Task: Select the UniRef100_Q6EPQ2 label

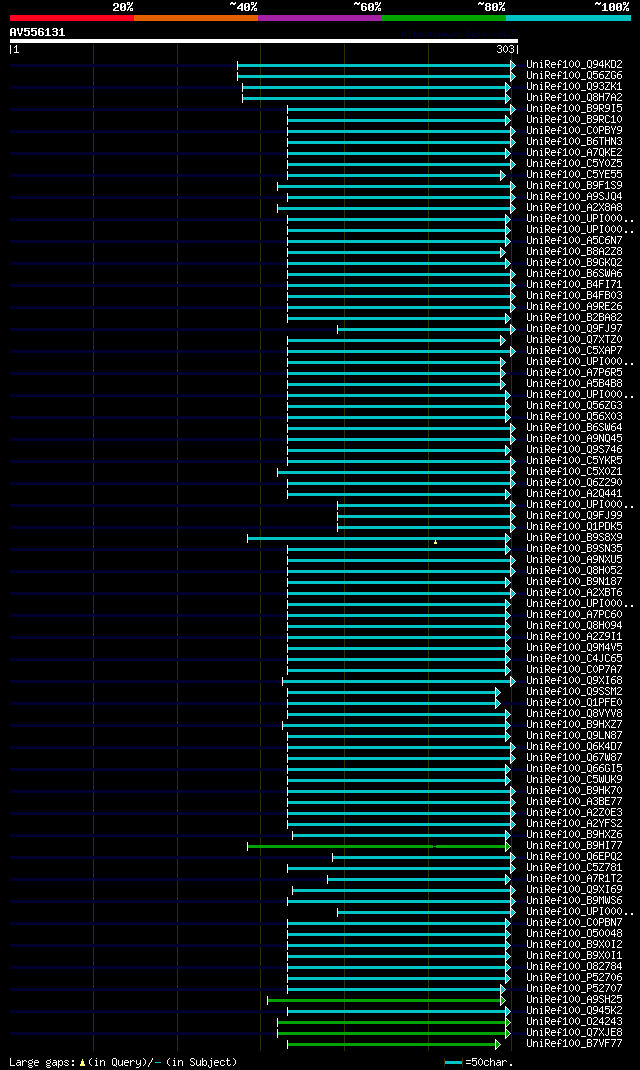Action: [574, 857]
